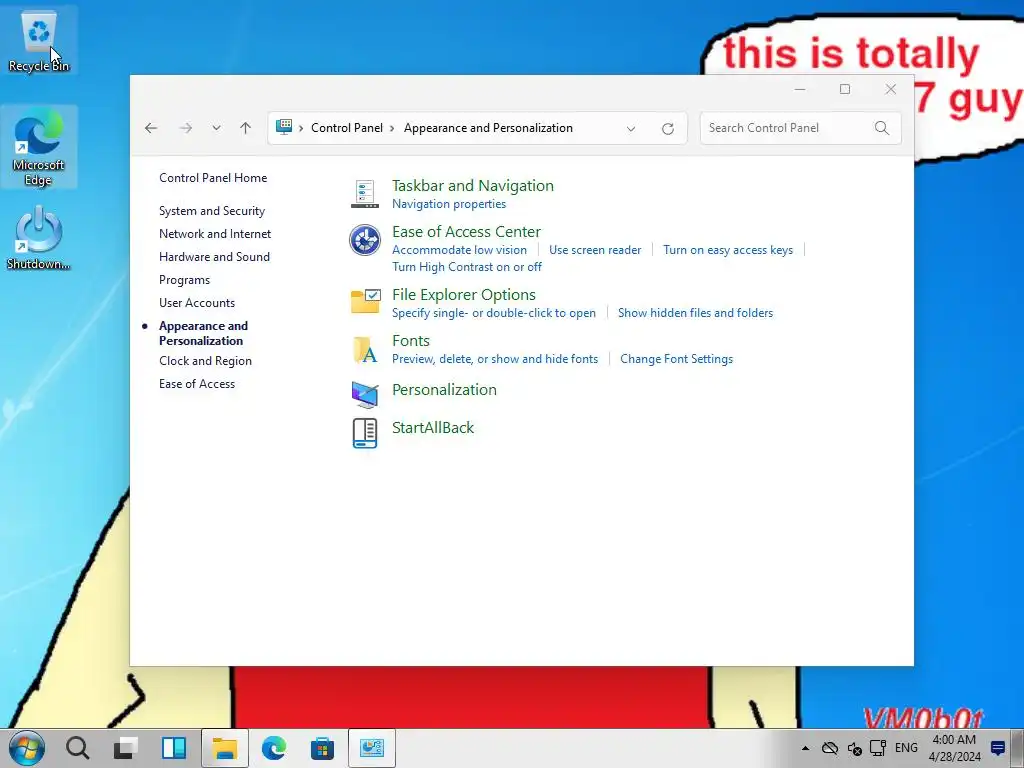The width and height of the screenshot is (1024, 768).
Task: Click the cloud sync tray icon
Action: [x=829, y=748]
